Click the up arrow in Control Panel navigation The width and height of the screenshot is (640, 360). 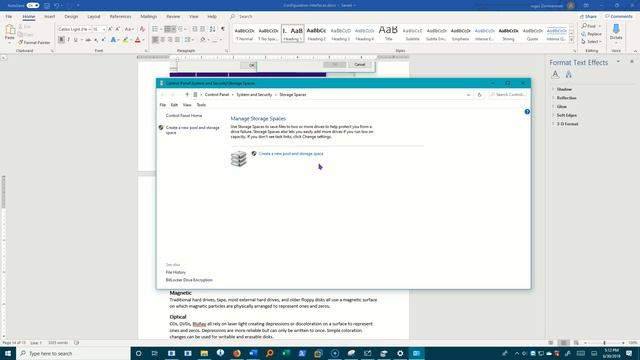tap(187, 95)
